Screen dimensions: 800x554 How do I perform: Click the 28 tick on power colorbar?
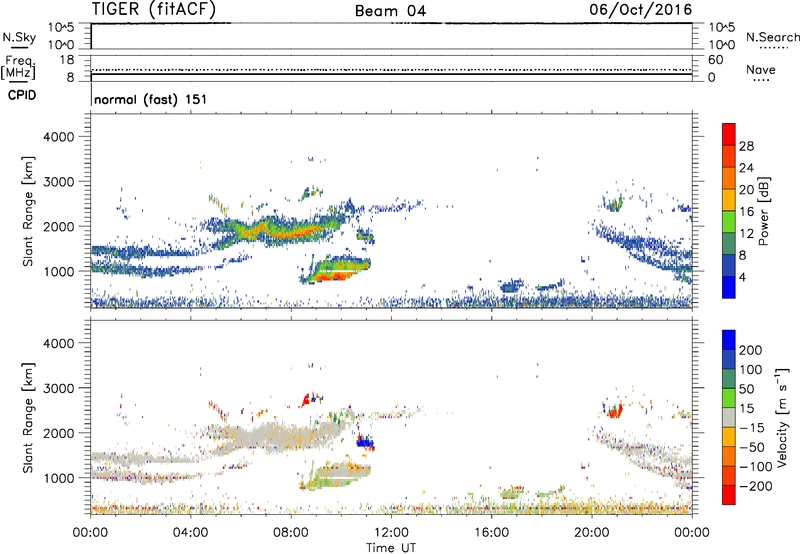point(746,146)
